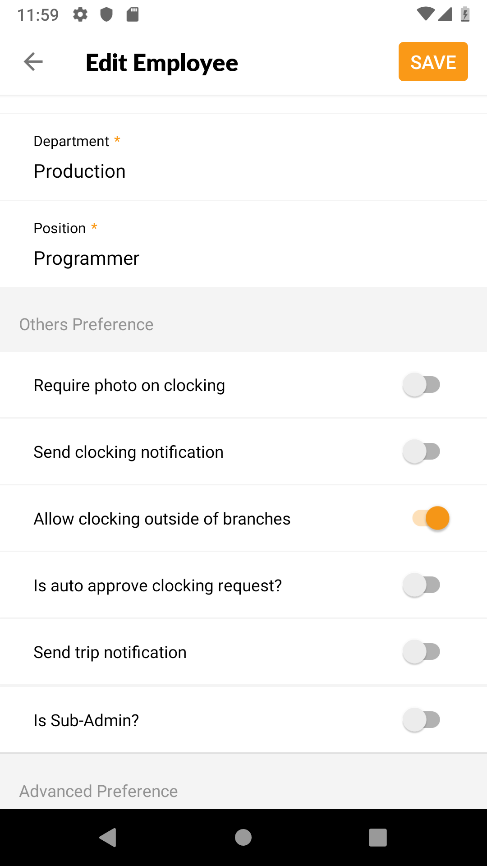Viewport: 487px width, 866px height.
Task: Tap Android home circle button
Action: [243, 837]
